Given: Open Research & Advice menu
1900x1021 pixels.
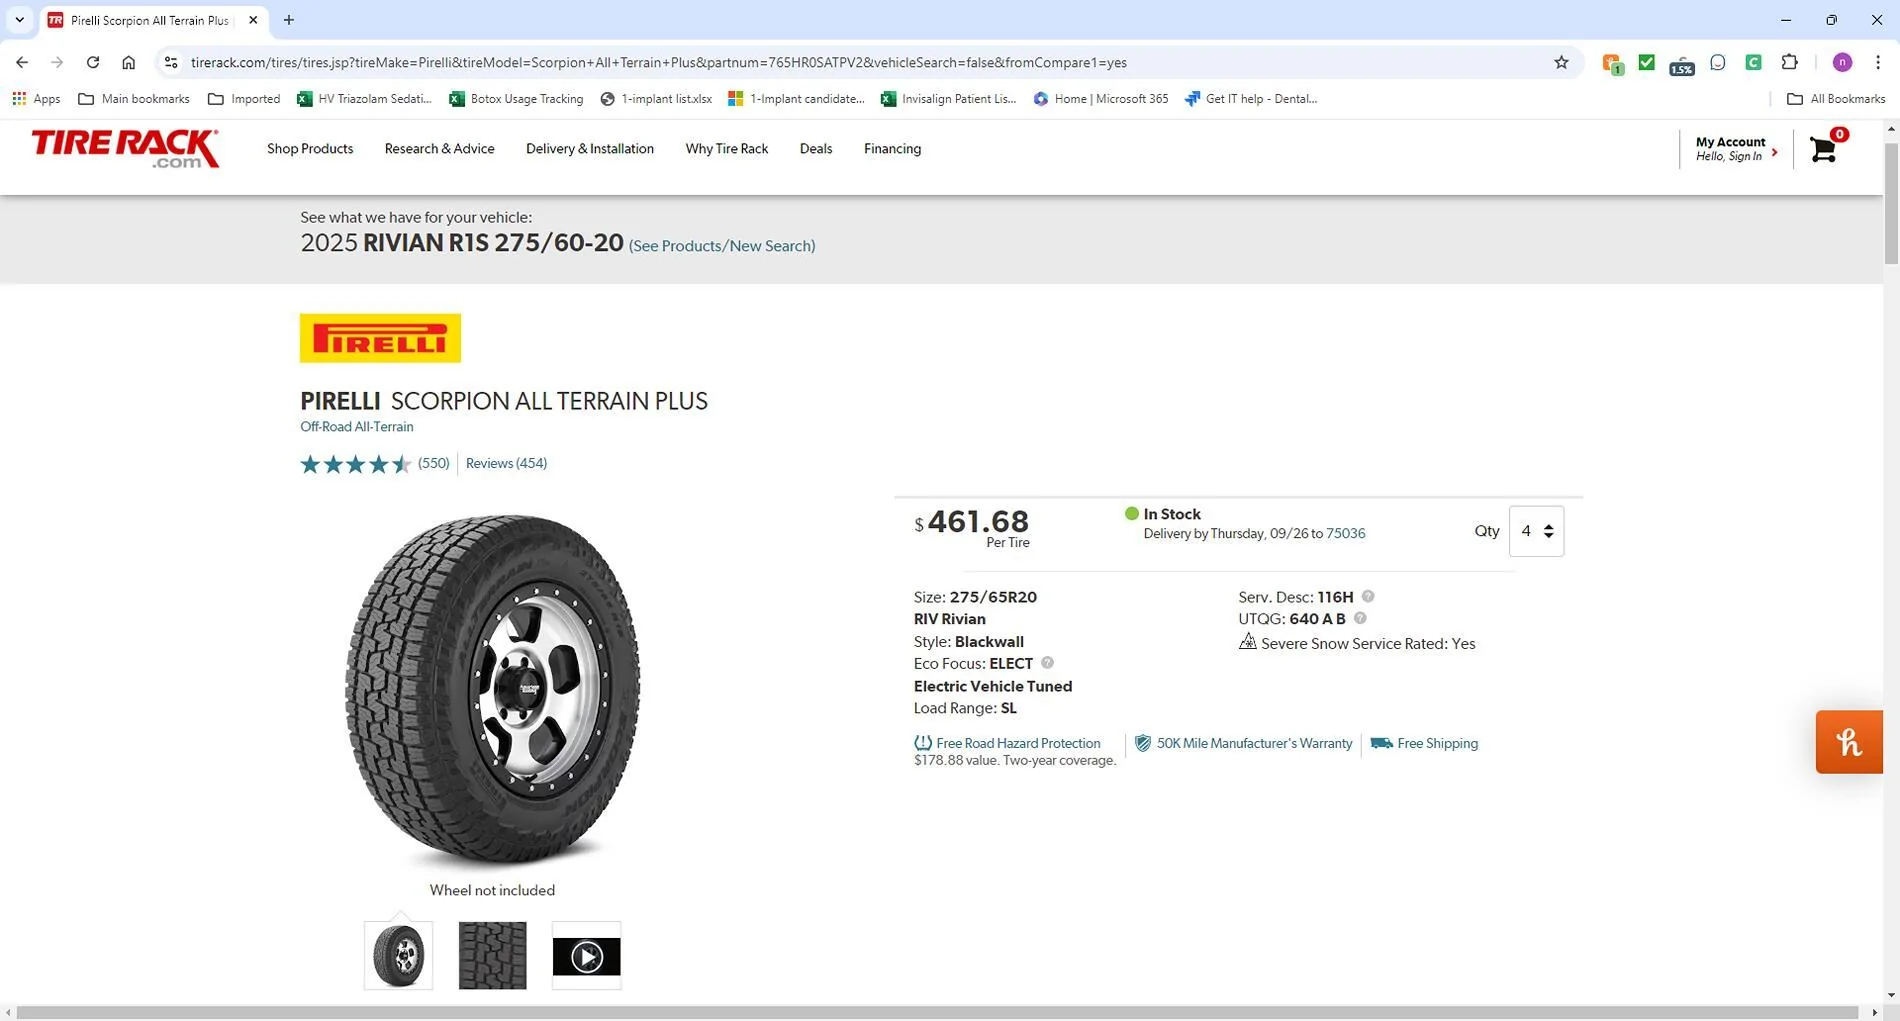Looking at the screenshot, I should tap(439, 149).
